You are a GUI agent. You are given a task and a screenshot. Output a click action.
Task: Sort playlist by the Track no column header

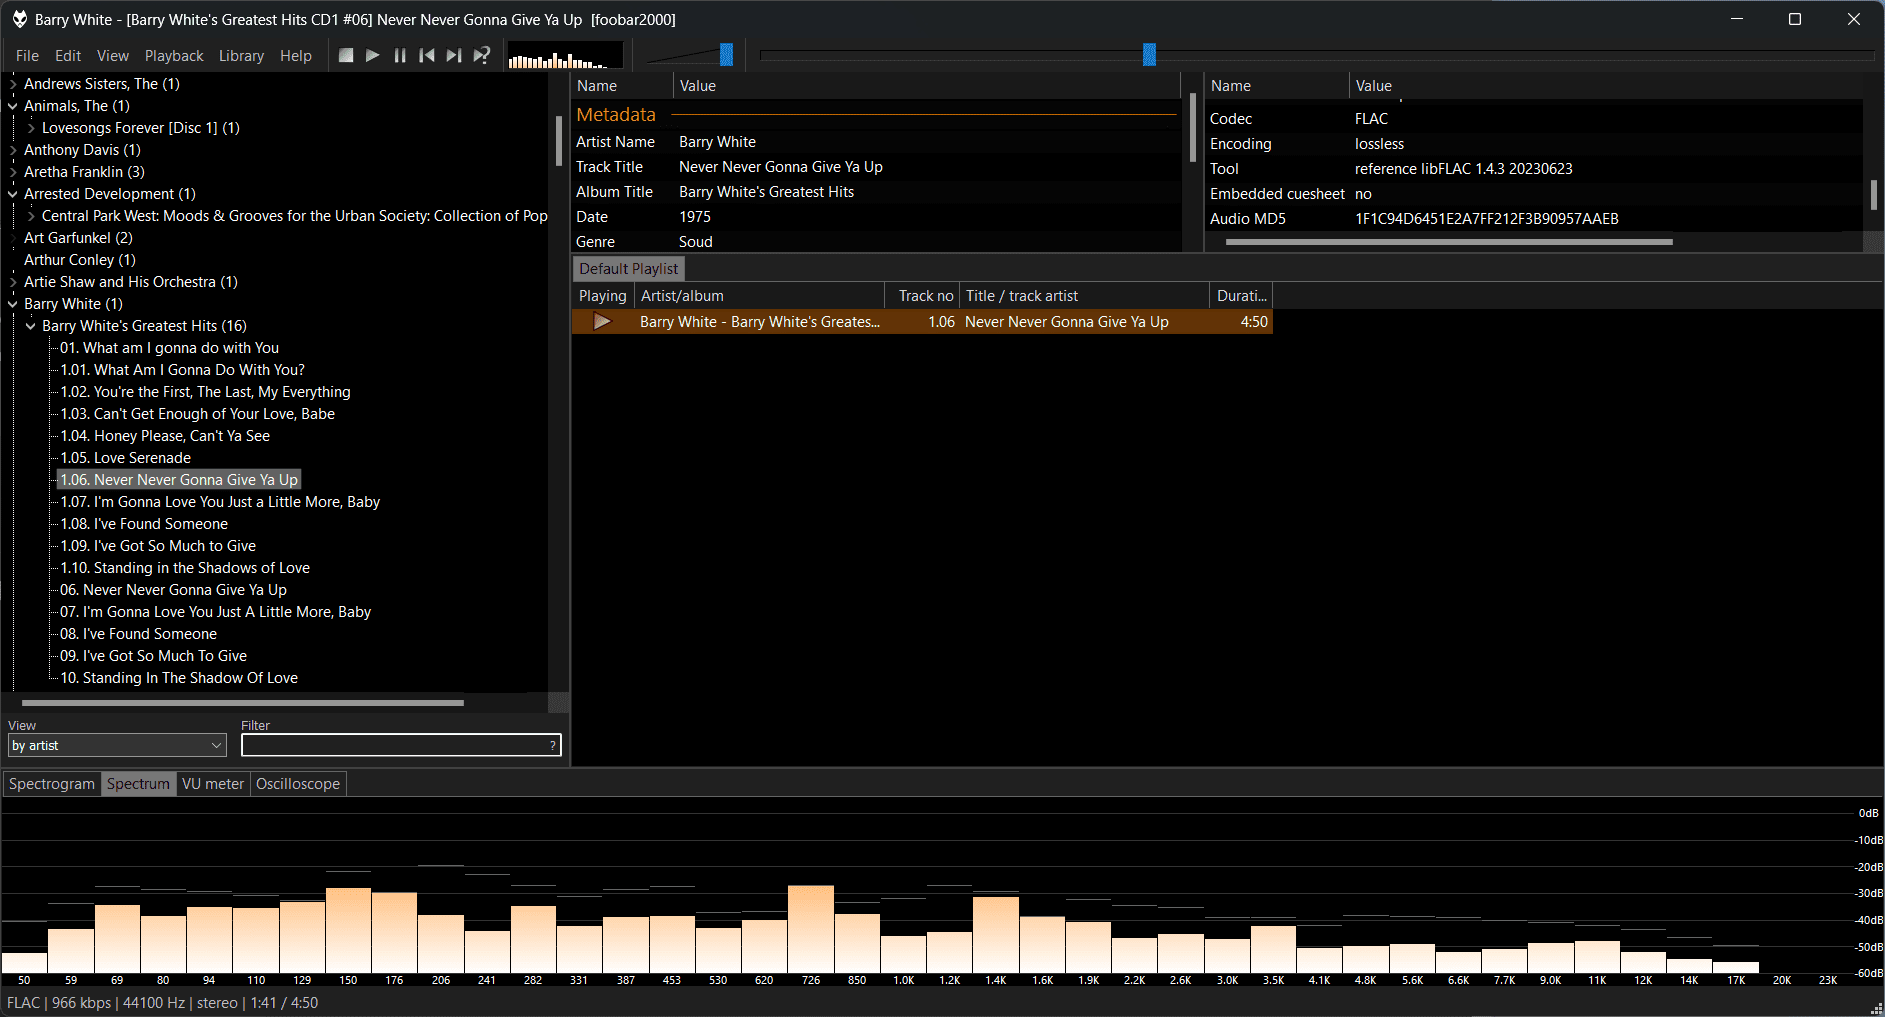(x=923, y=296)
